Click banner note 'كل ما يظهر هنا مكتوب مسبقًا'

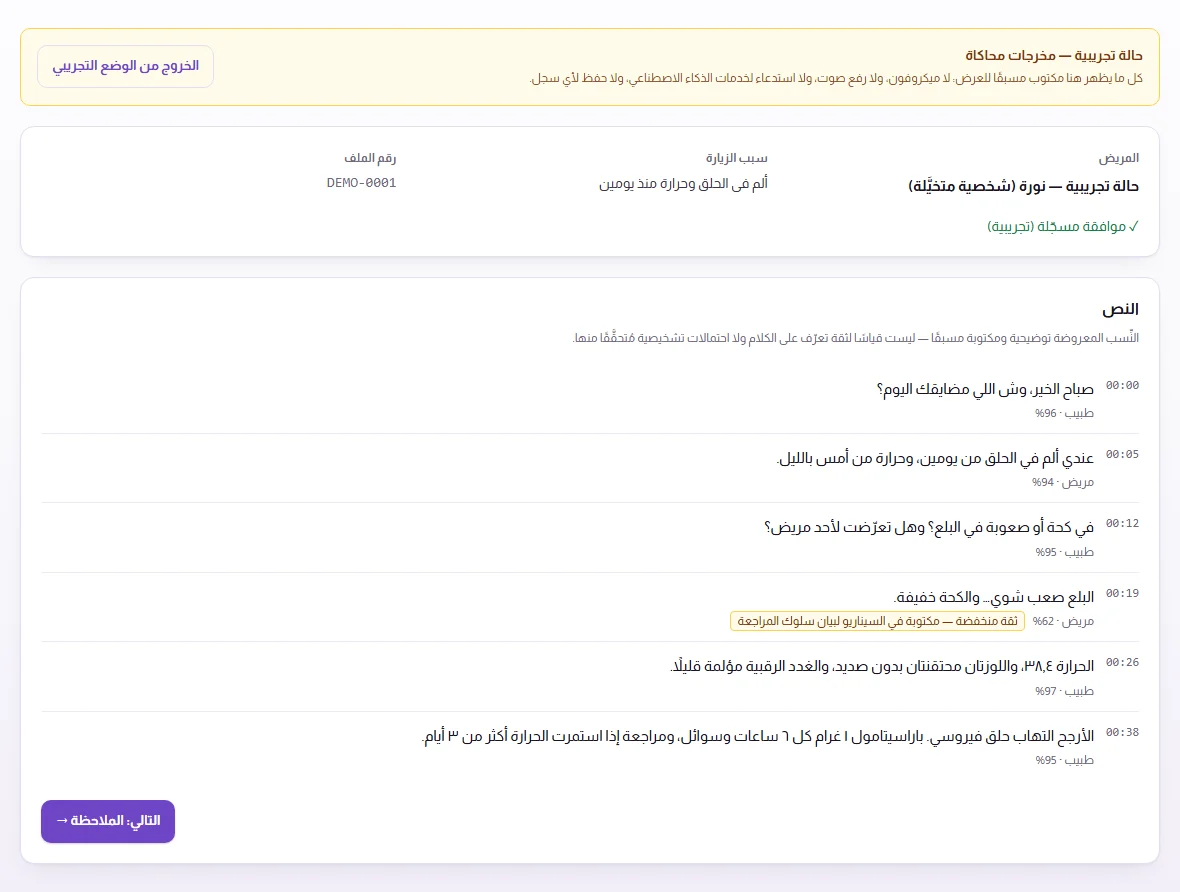pos(1048,78)
